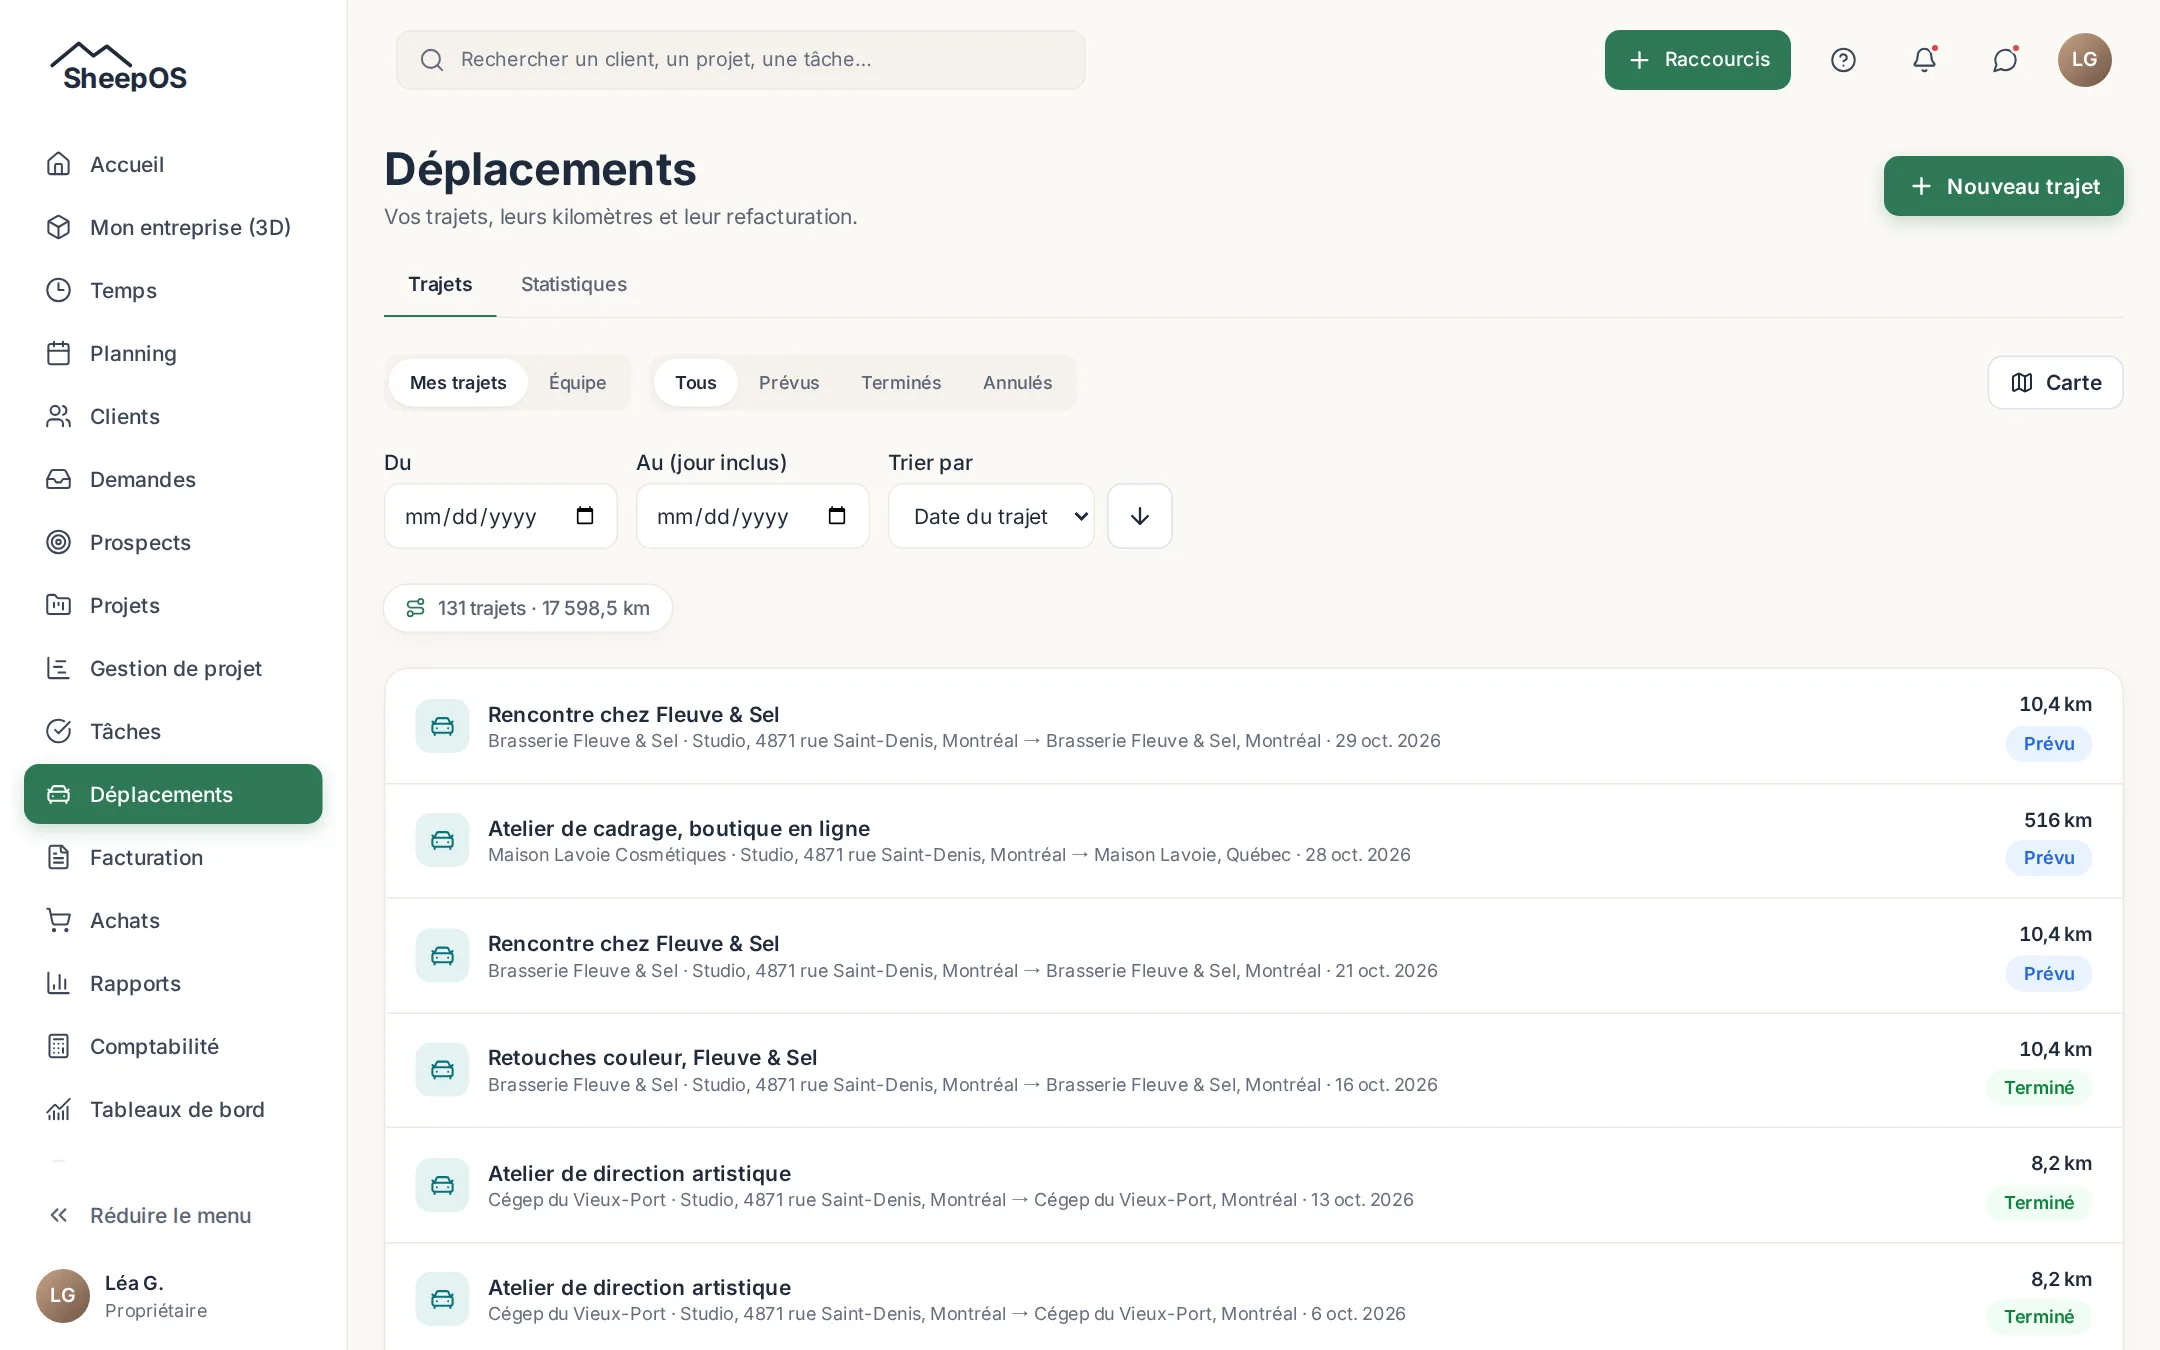Screen dimensions: 2160x1350
Task: Select Mes trajets filter
Action: tap(458, 383)
